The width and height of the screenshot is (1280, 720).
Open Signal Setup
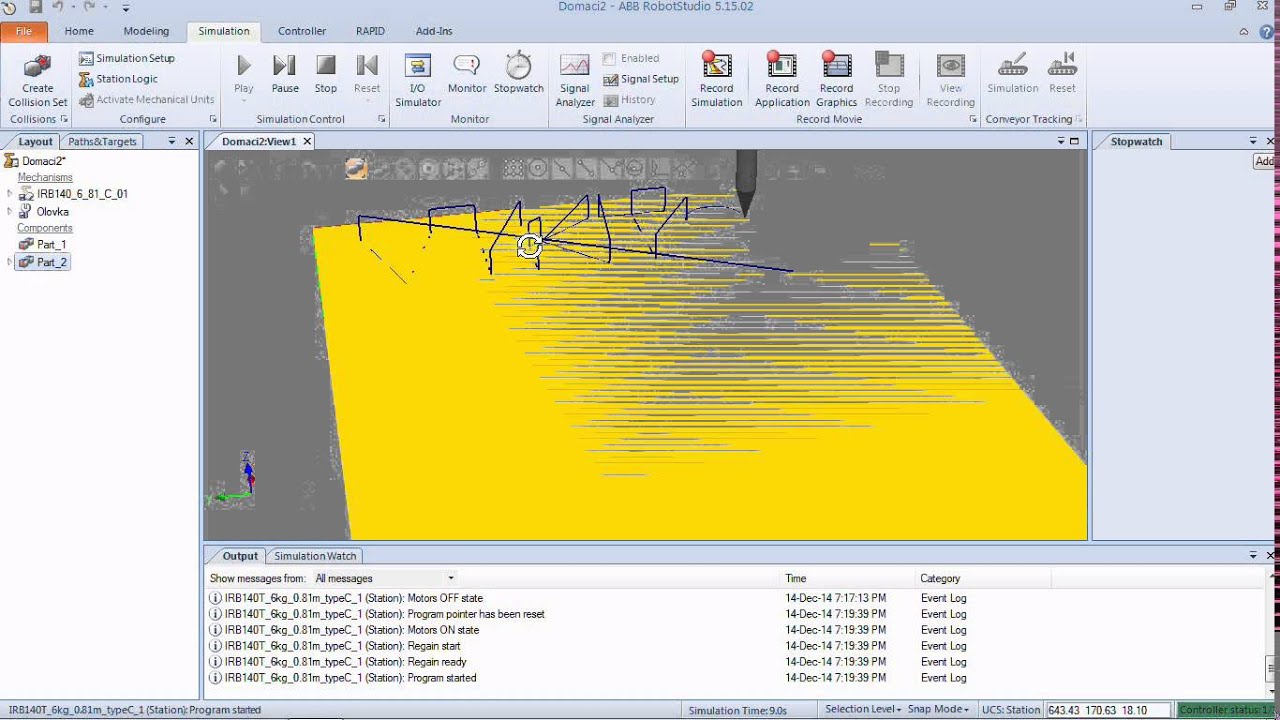point(641,79)
